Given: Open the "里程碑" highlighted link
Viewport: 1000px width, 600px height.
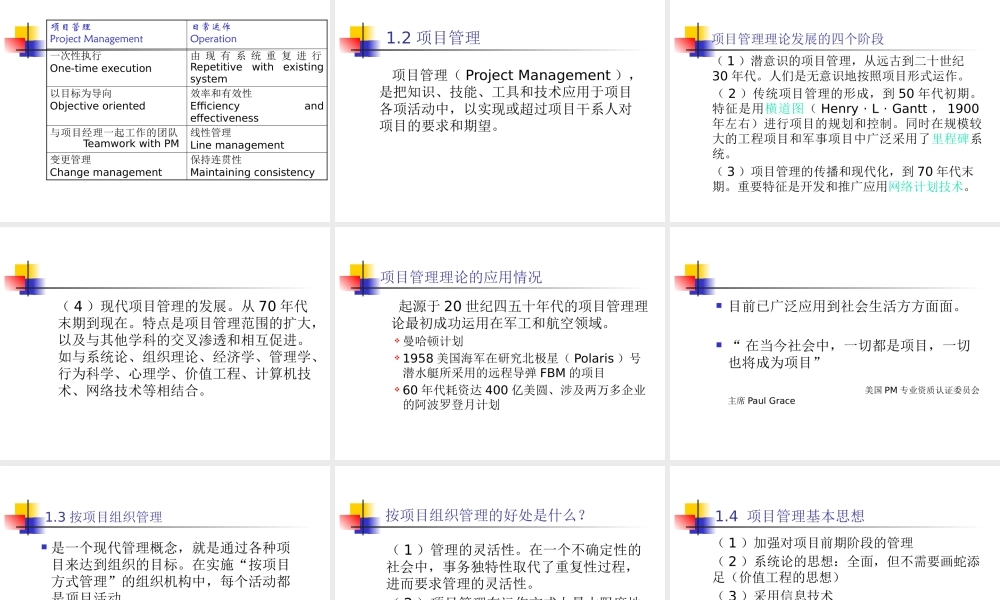Looking at the screenshot, I should pyautogui.click(x=950, y=139).
